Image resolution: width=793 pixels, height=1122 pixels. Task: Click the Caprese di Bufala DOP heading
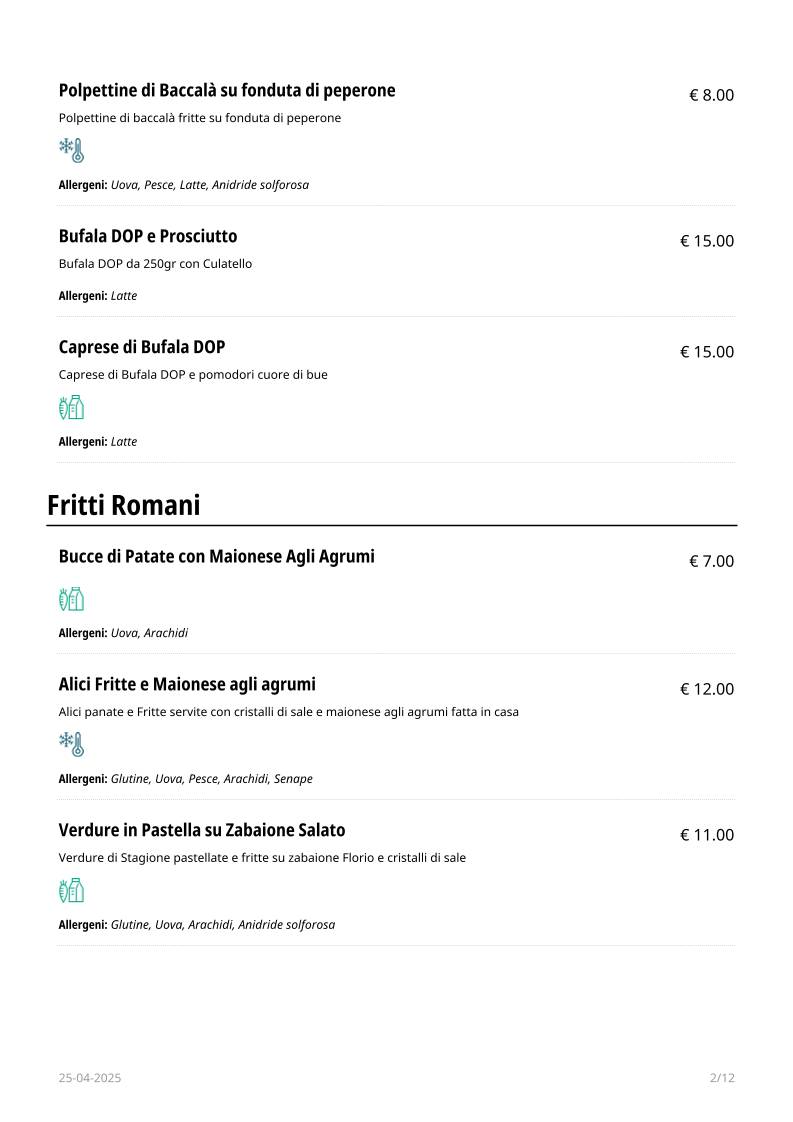(x=142, y=347)
